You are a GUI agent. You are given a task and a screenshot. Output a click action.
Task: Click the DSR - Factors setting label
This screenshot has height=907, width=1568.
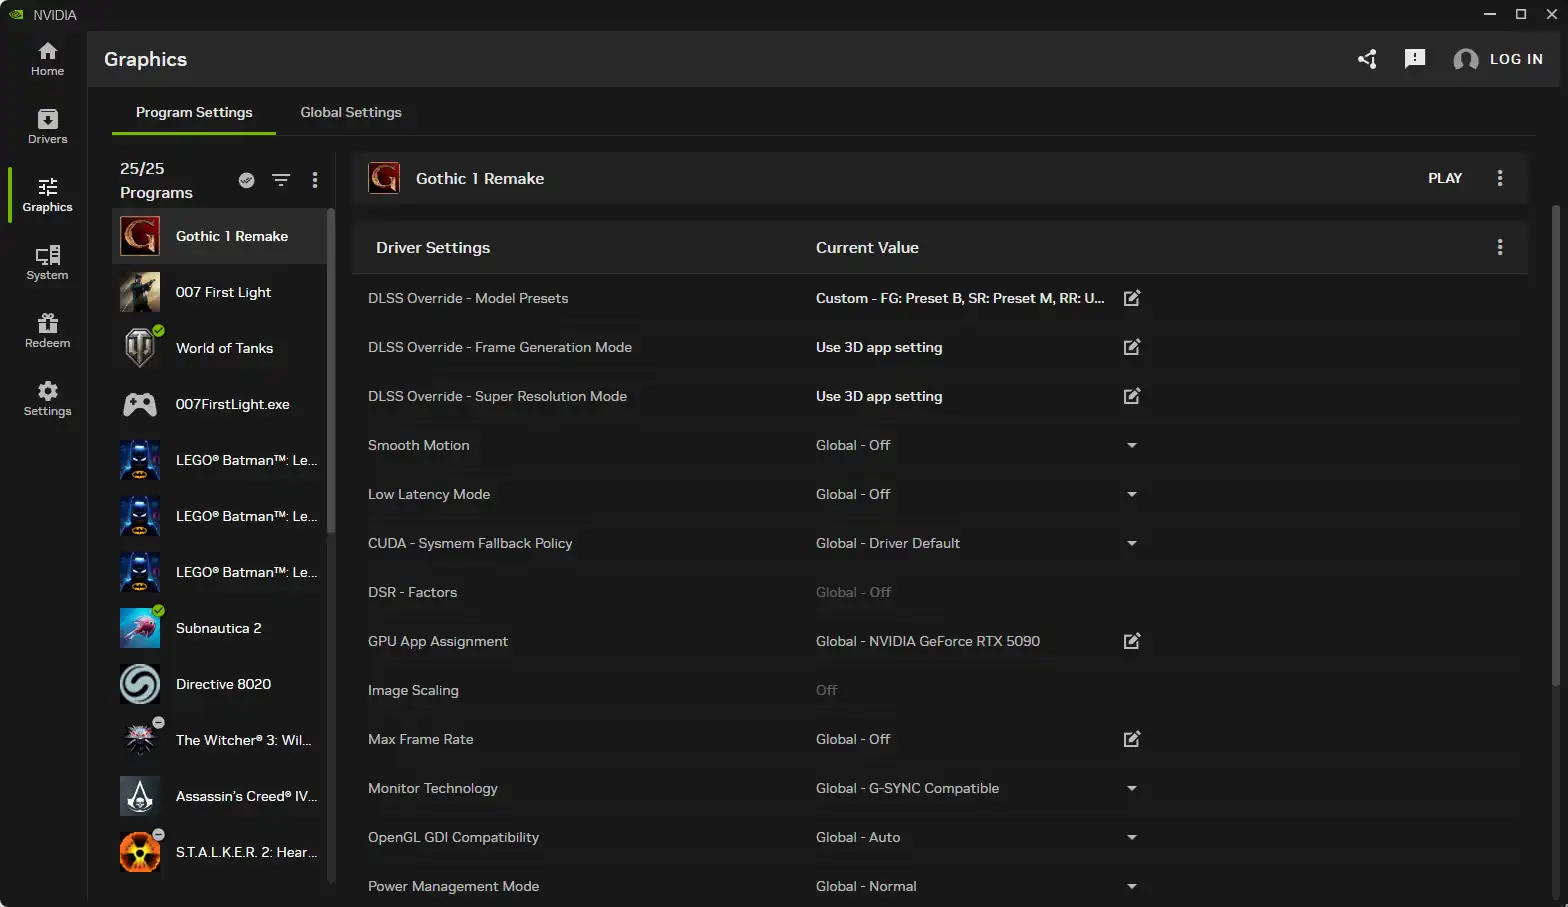point(412,592)
